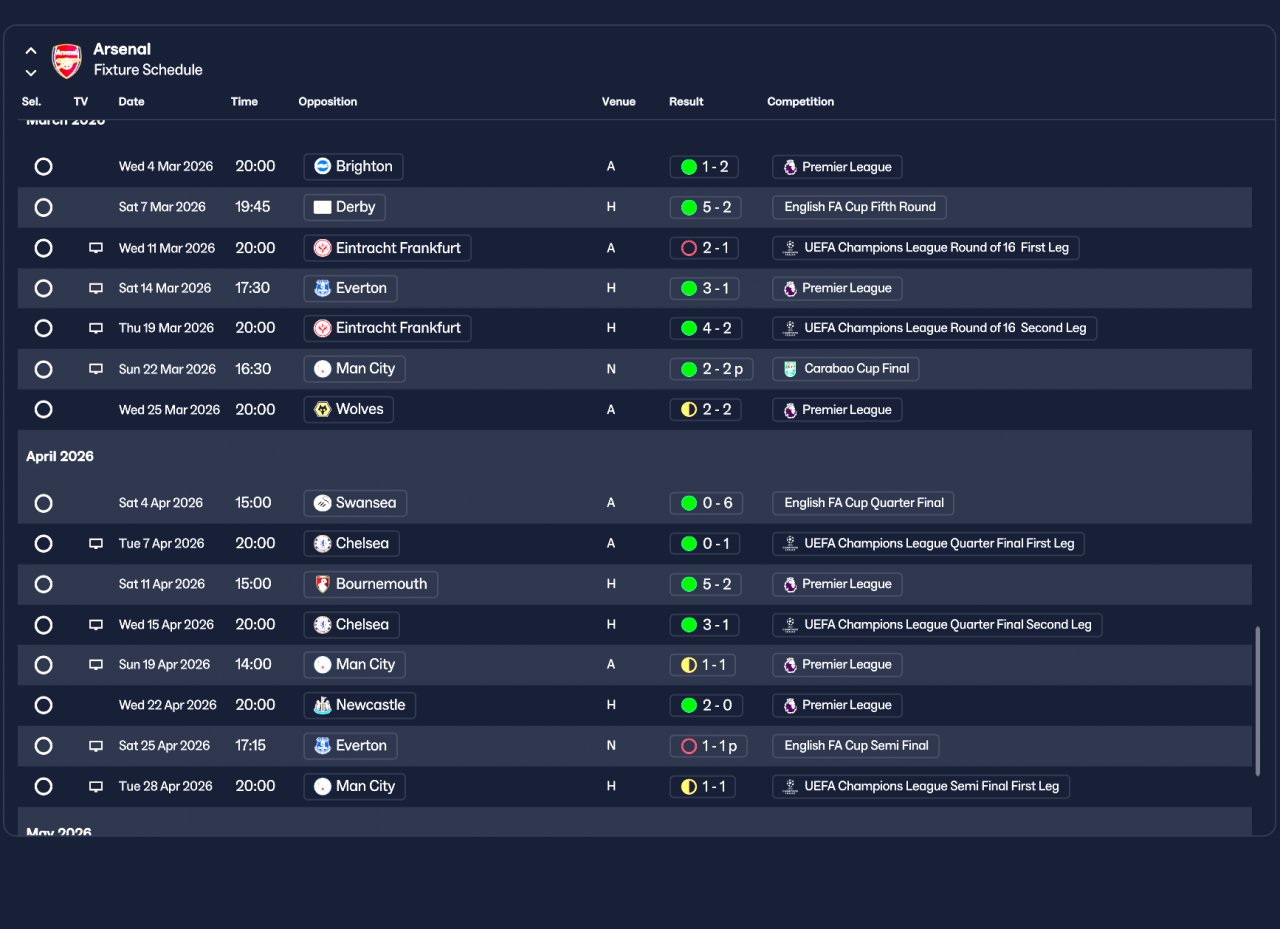
Task: Click the Derby club badge
Action: coord(322,207)
